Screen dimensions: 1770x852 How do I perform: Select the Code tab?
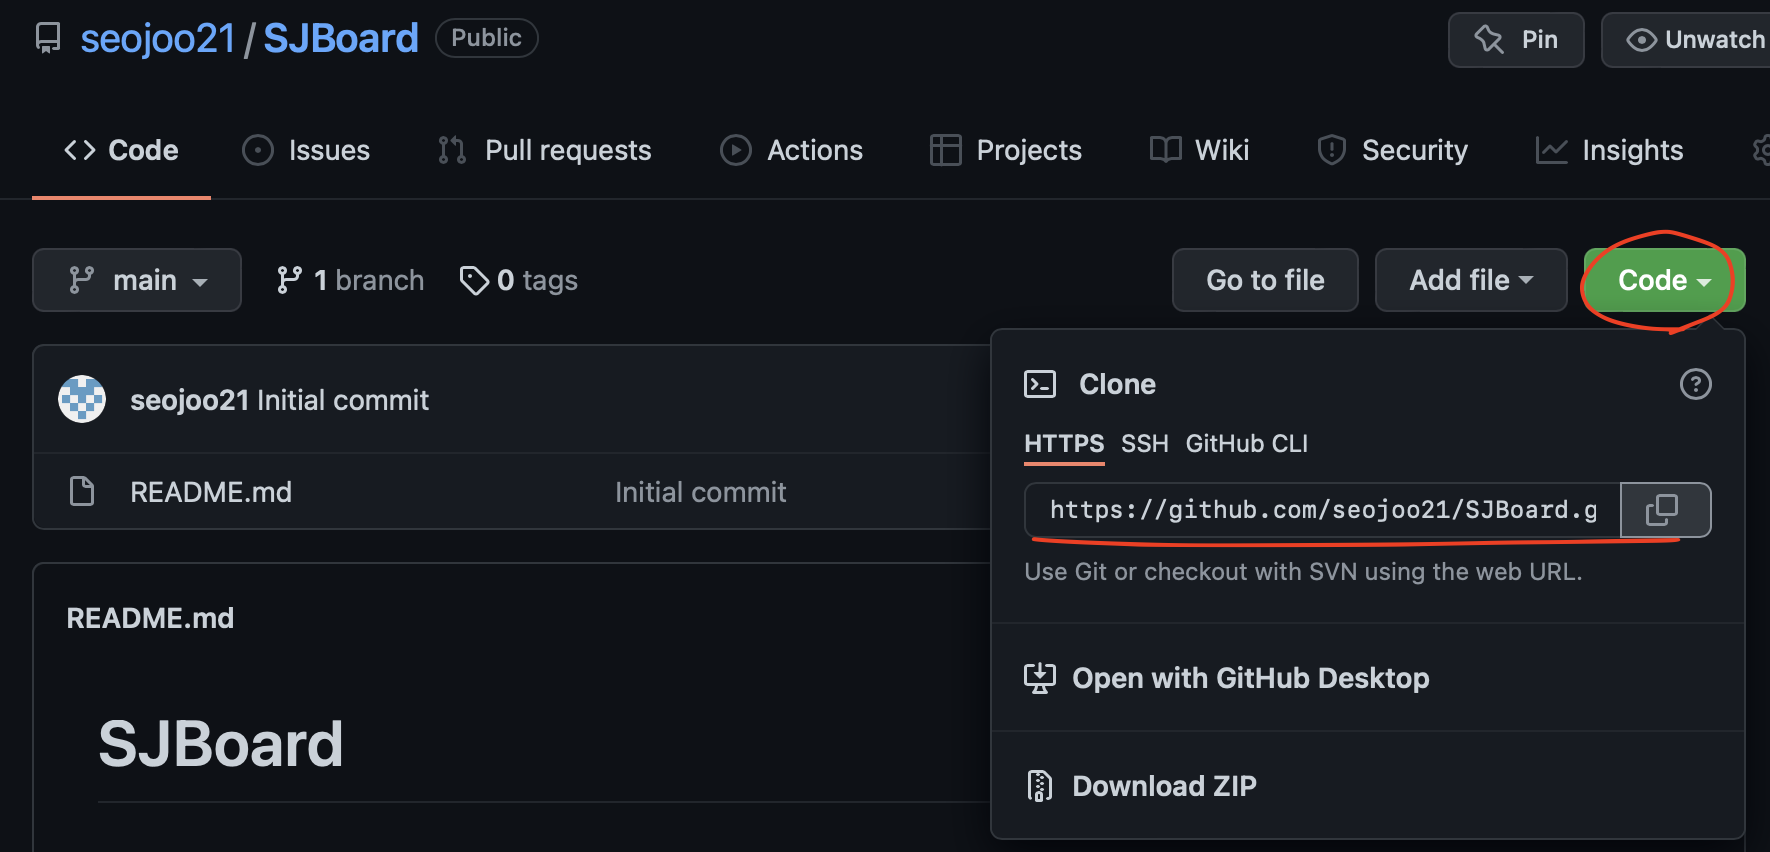click(121, 150)
